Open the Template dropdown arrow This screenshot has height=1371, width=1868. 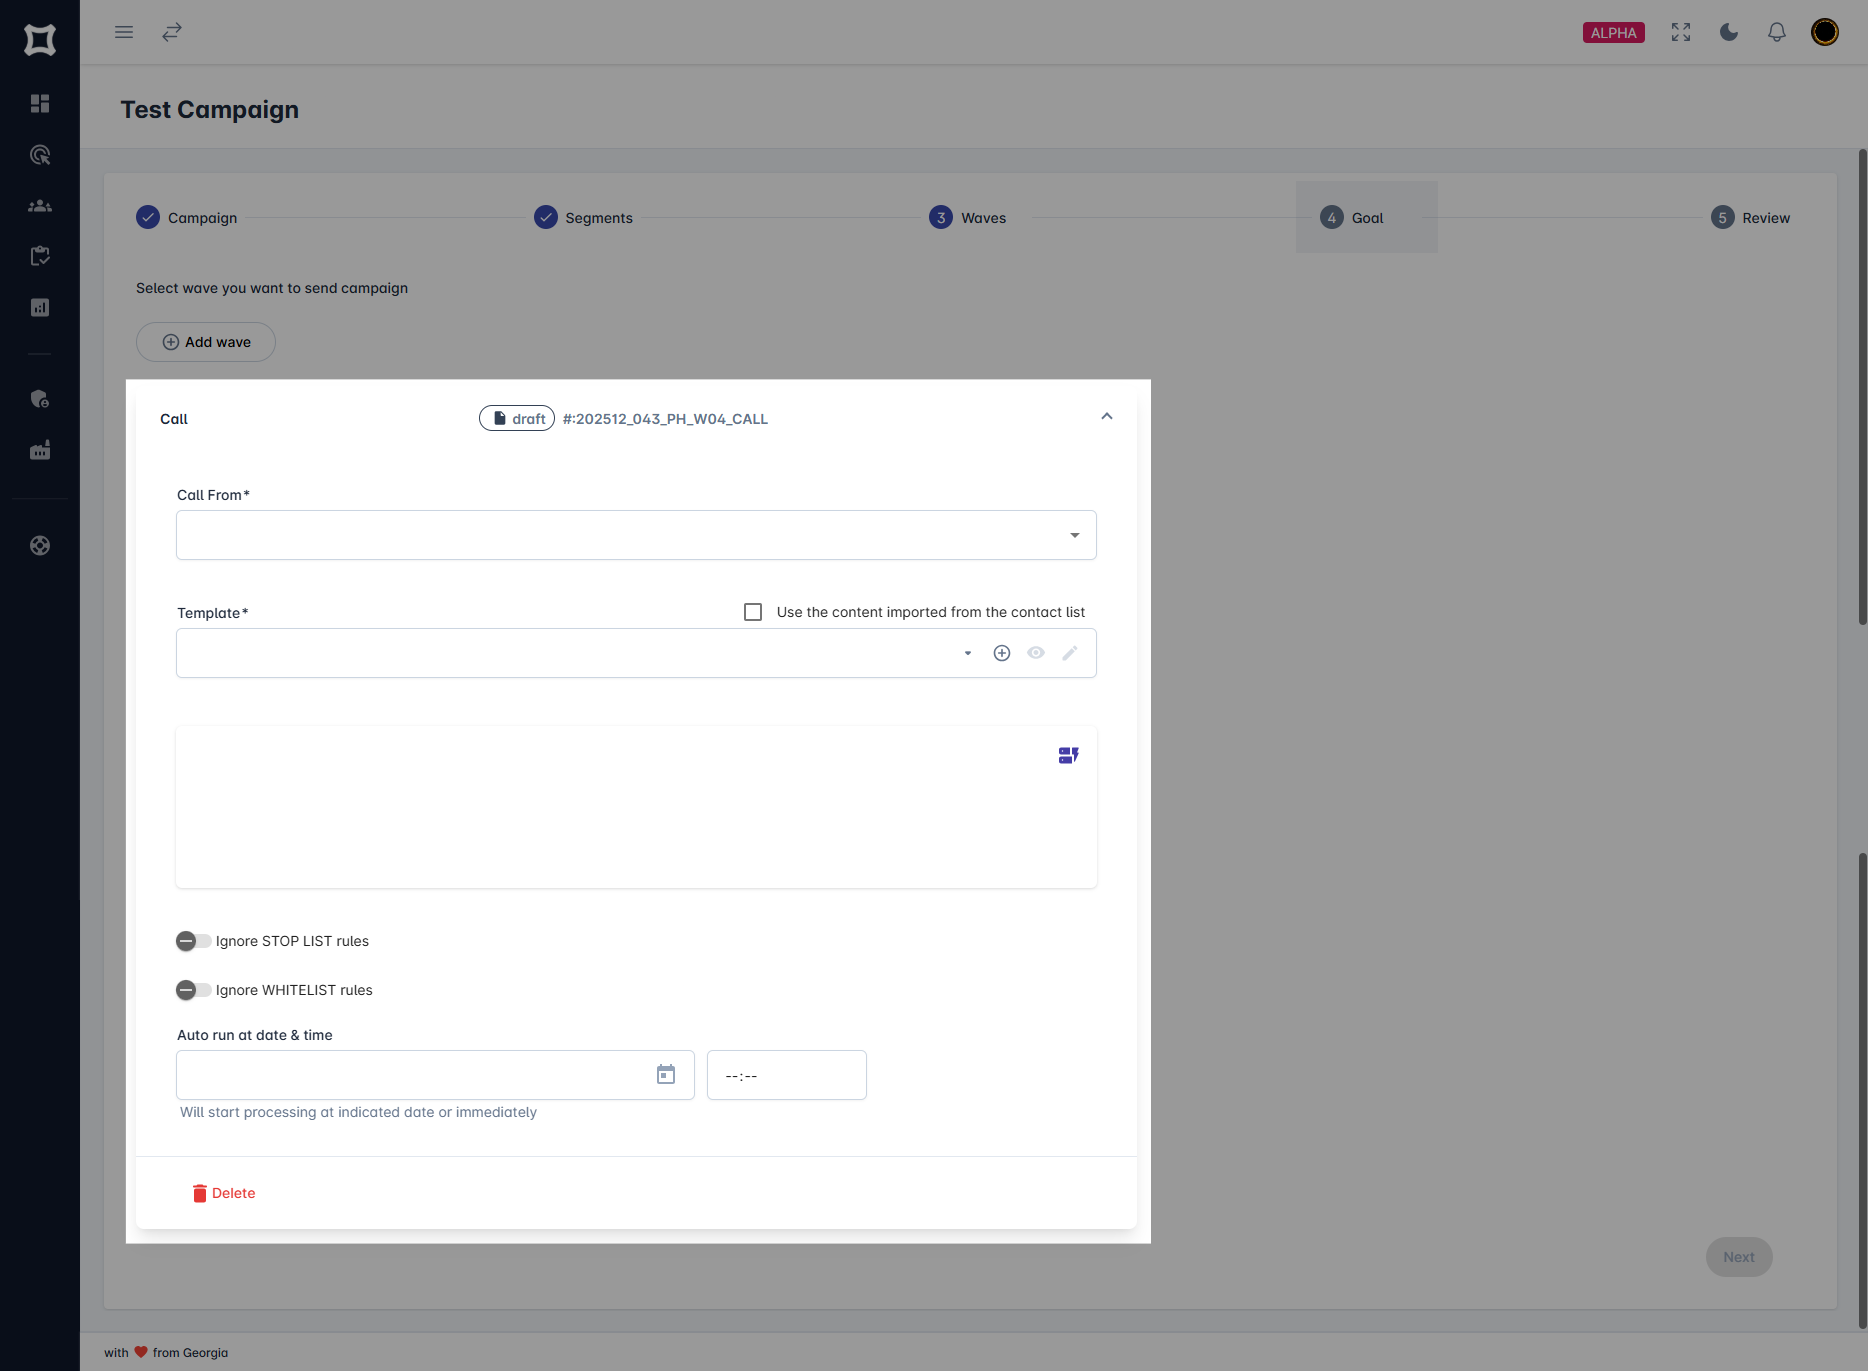pos(966,652)
